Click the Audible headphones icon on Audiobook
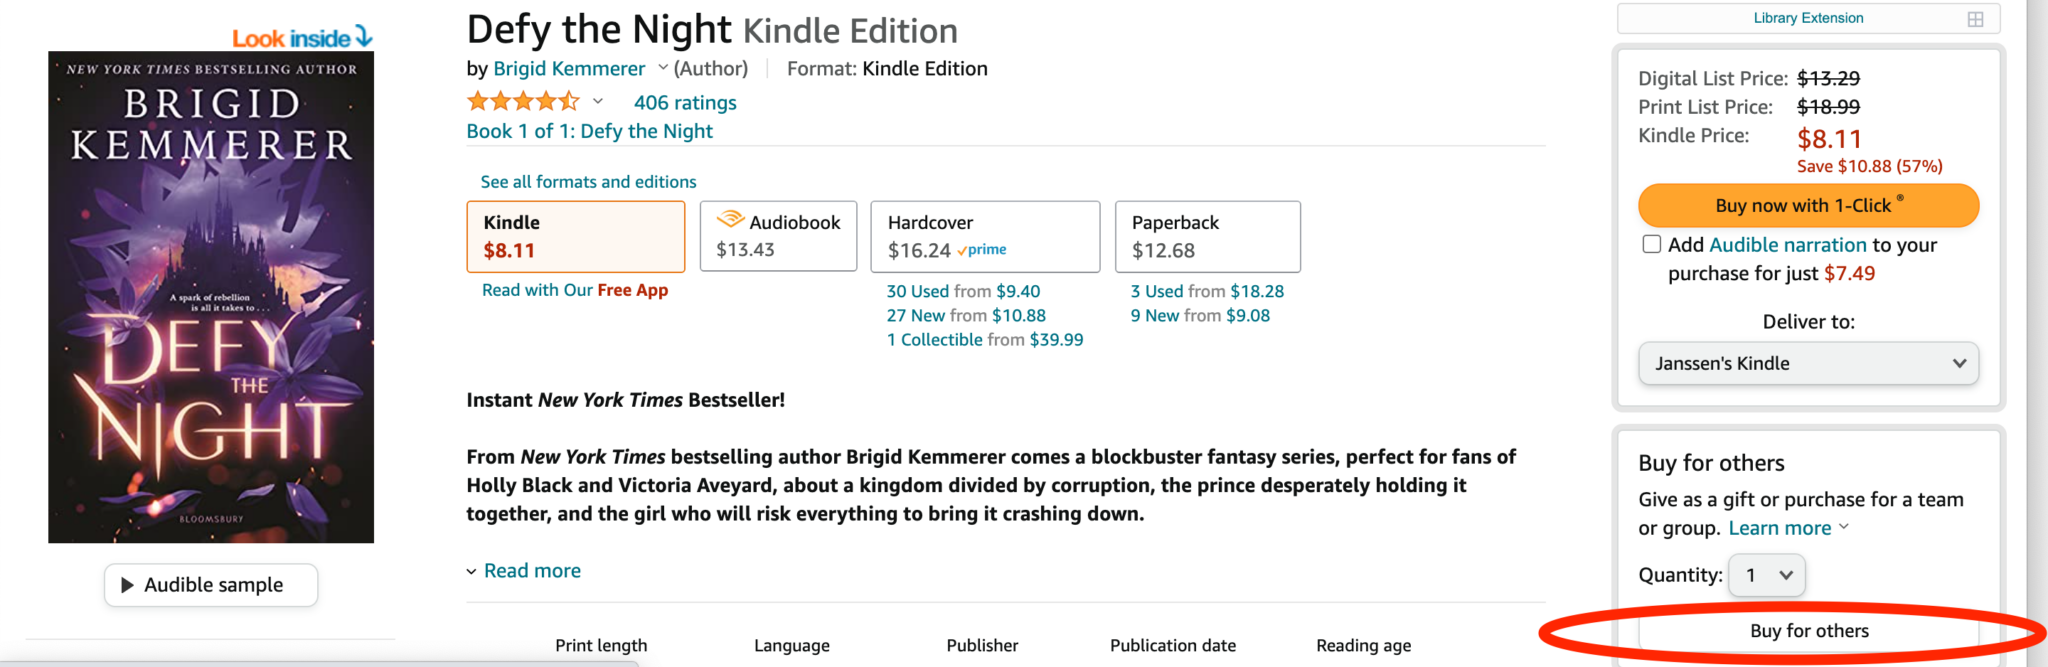Viewport: 2048px width, 667px height. point(729,222)
